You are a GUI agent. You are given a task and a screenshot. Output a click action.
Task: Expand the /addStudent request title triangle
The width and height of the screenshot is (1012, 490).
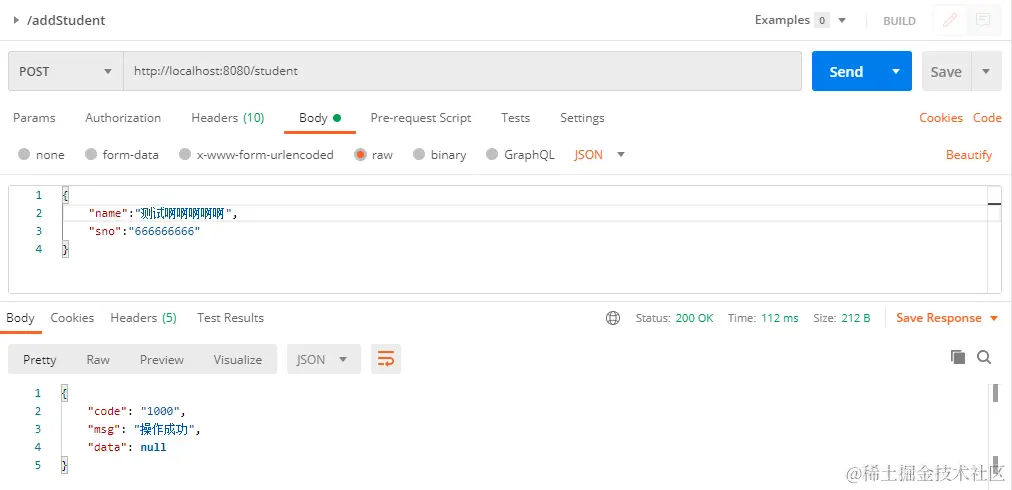click(x=16, y=21)
